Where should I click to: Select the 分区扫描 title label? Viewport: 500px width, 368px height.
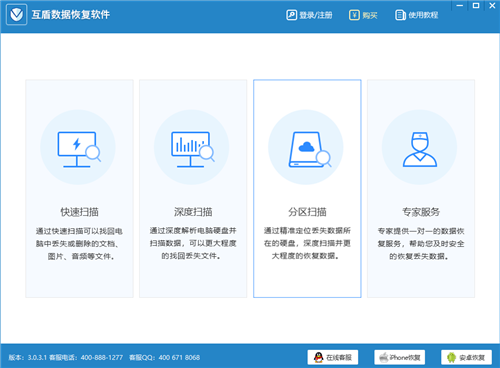pyautogui.click(x=307, y=212)
